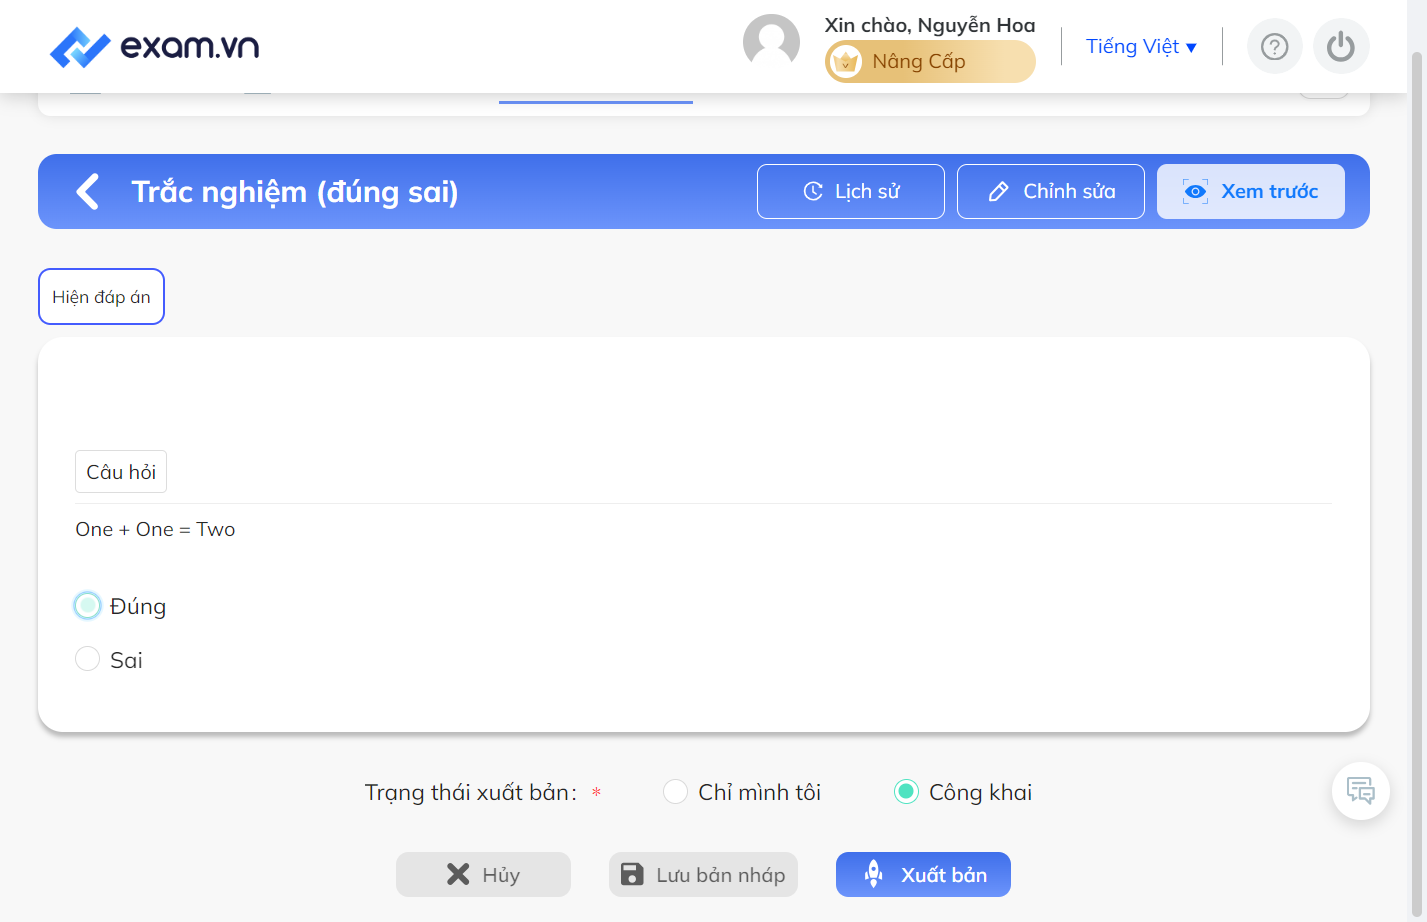The height and width of the screenshot is (922, 1427).
Task: Click the Hiện đáp án button
Action: (101, 296)
